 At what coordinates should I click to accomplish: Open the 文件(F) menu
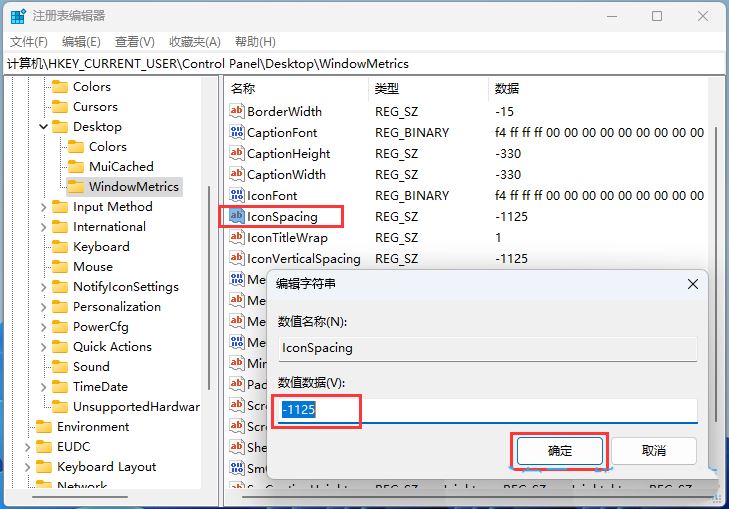coord(29,41)
